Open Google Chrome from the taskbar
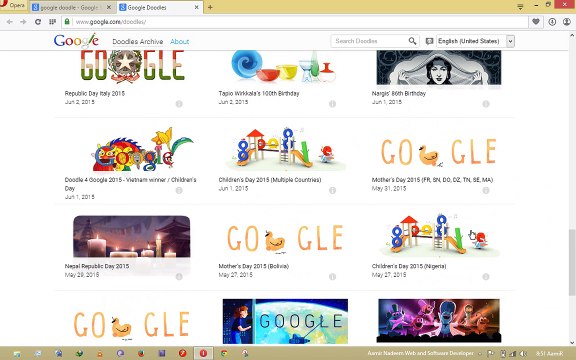Image resolution: width=576 pixels, height=360 pixels. pyautogui.click(x=224, y=353)
